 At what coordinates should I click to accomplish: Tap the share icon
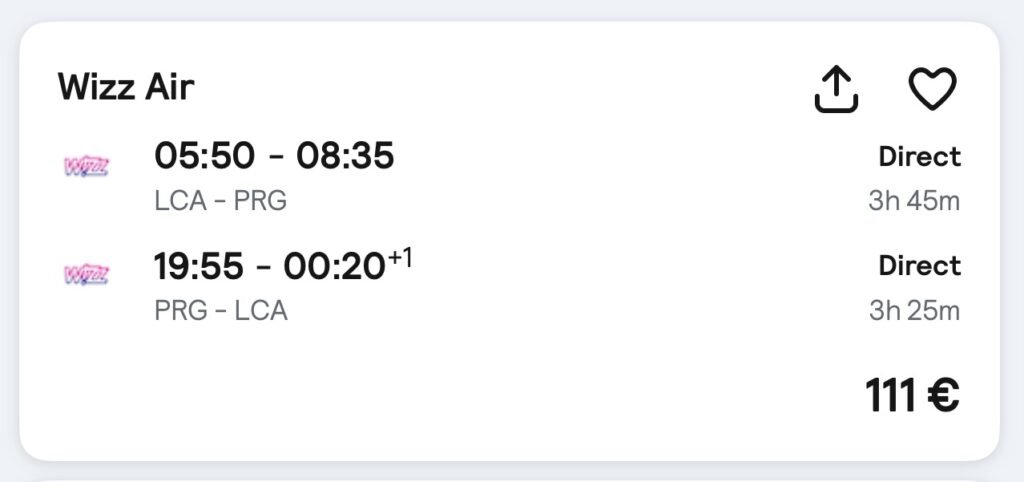point(836,90)
